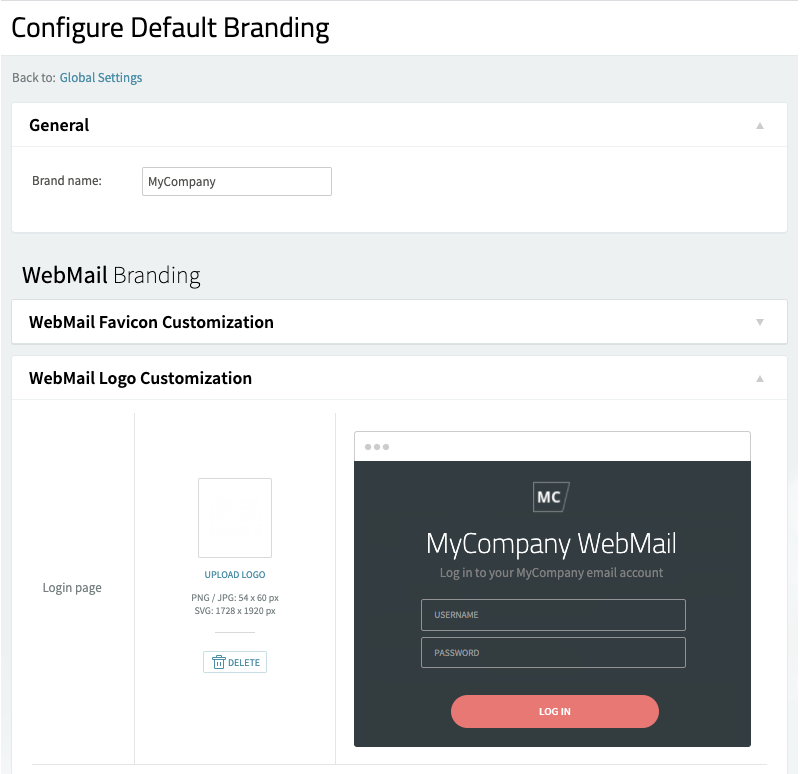
Task: Click the MC logo in login preview
Action: coord(551,496)
